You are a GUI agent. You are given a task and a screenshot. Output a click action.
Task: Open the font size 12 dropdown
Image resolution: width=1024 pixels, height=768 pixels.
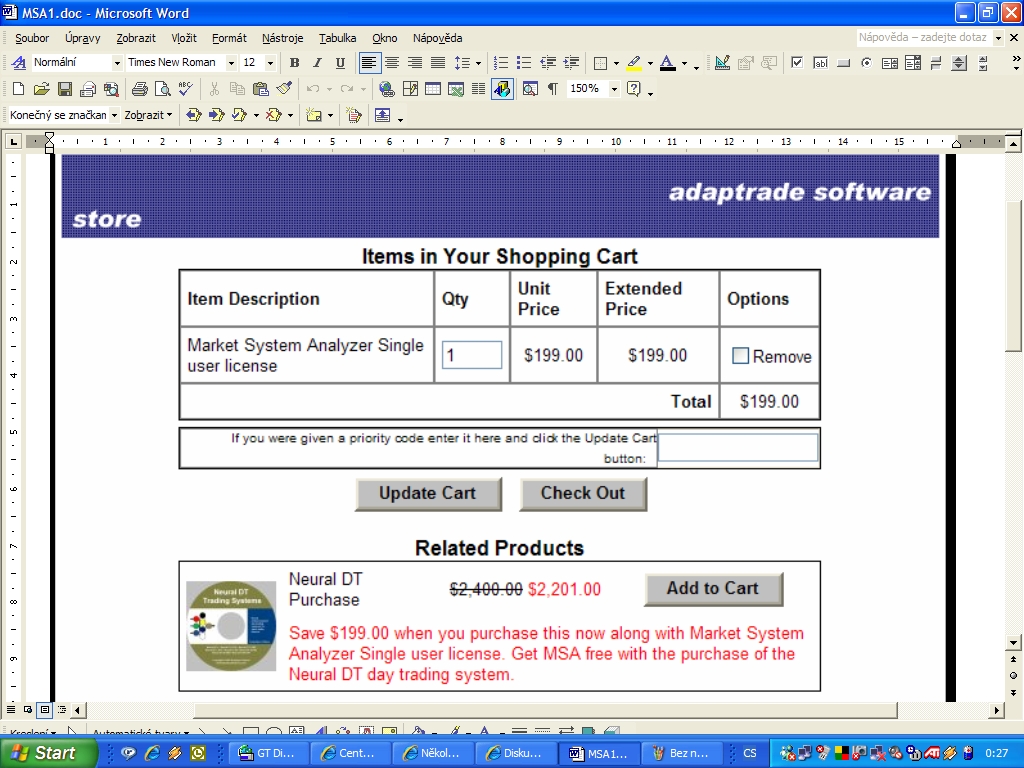tap(270, 63)
